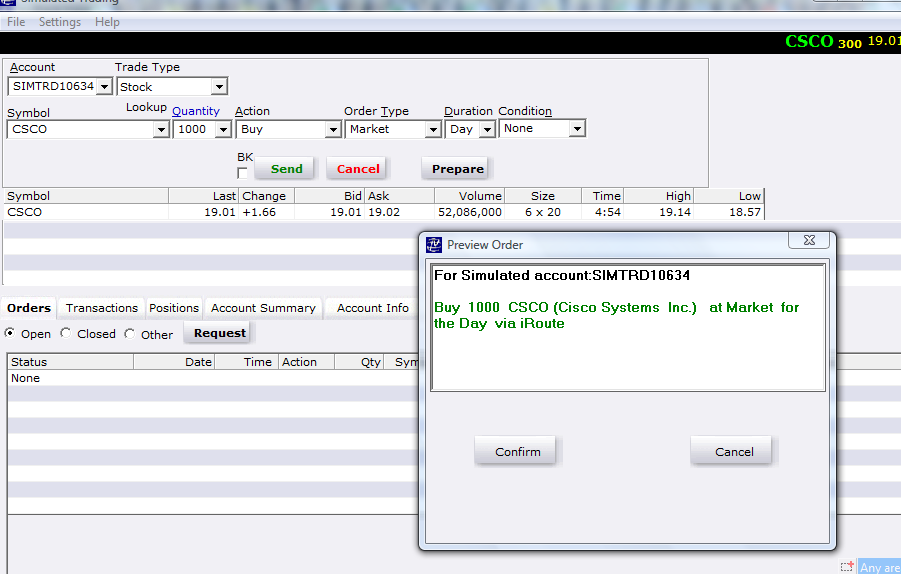Click the Last column header in quote table
Viewport: 901px width, 574px height.
point(203,196)
